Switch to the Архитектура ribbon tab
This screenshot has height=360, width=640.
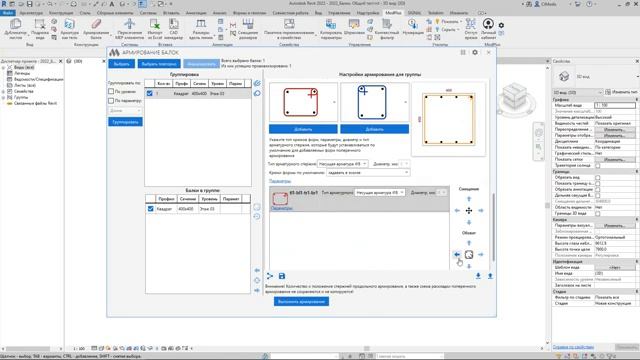31,13
